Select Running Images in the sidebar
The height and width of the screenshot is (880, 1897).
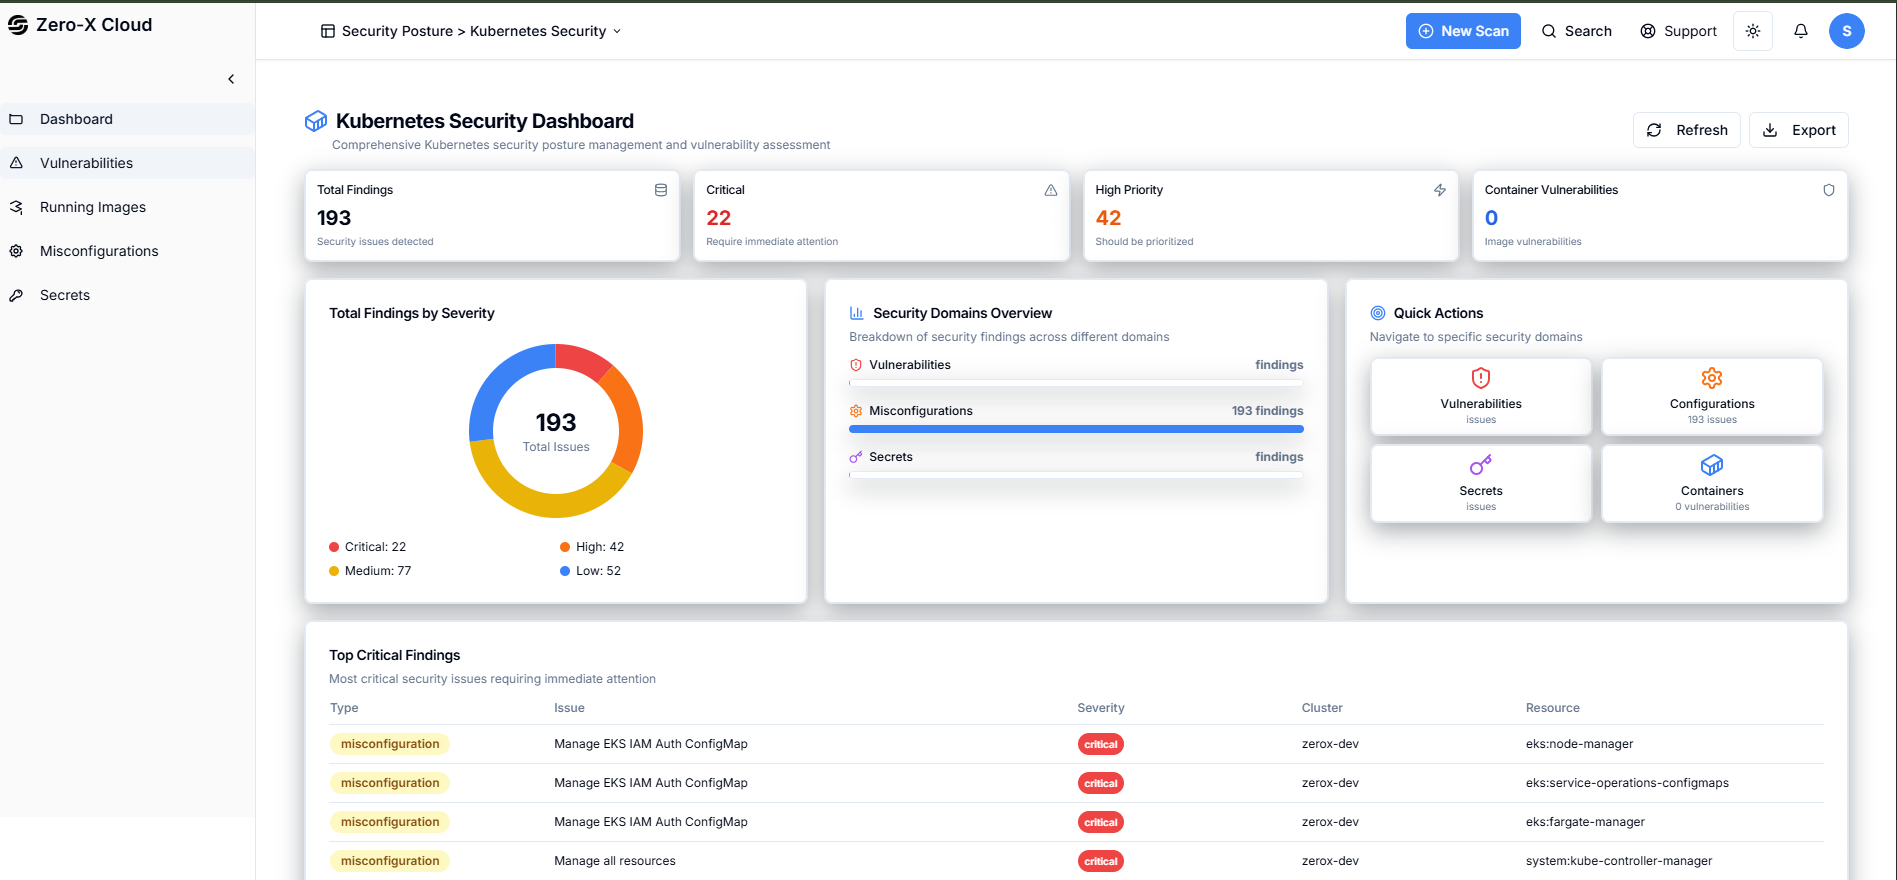coord(93,207)
